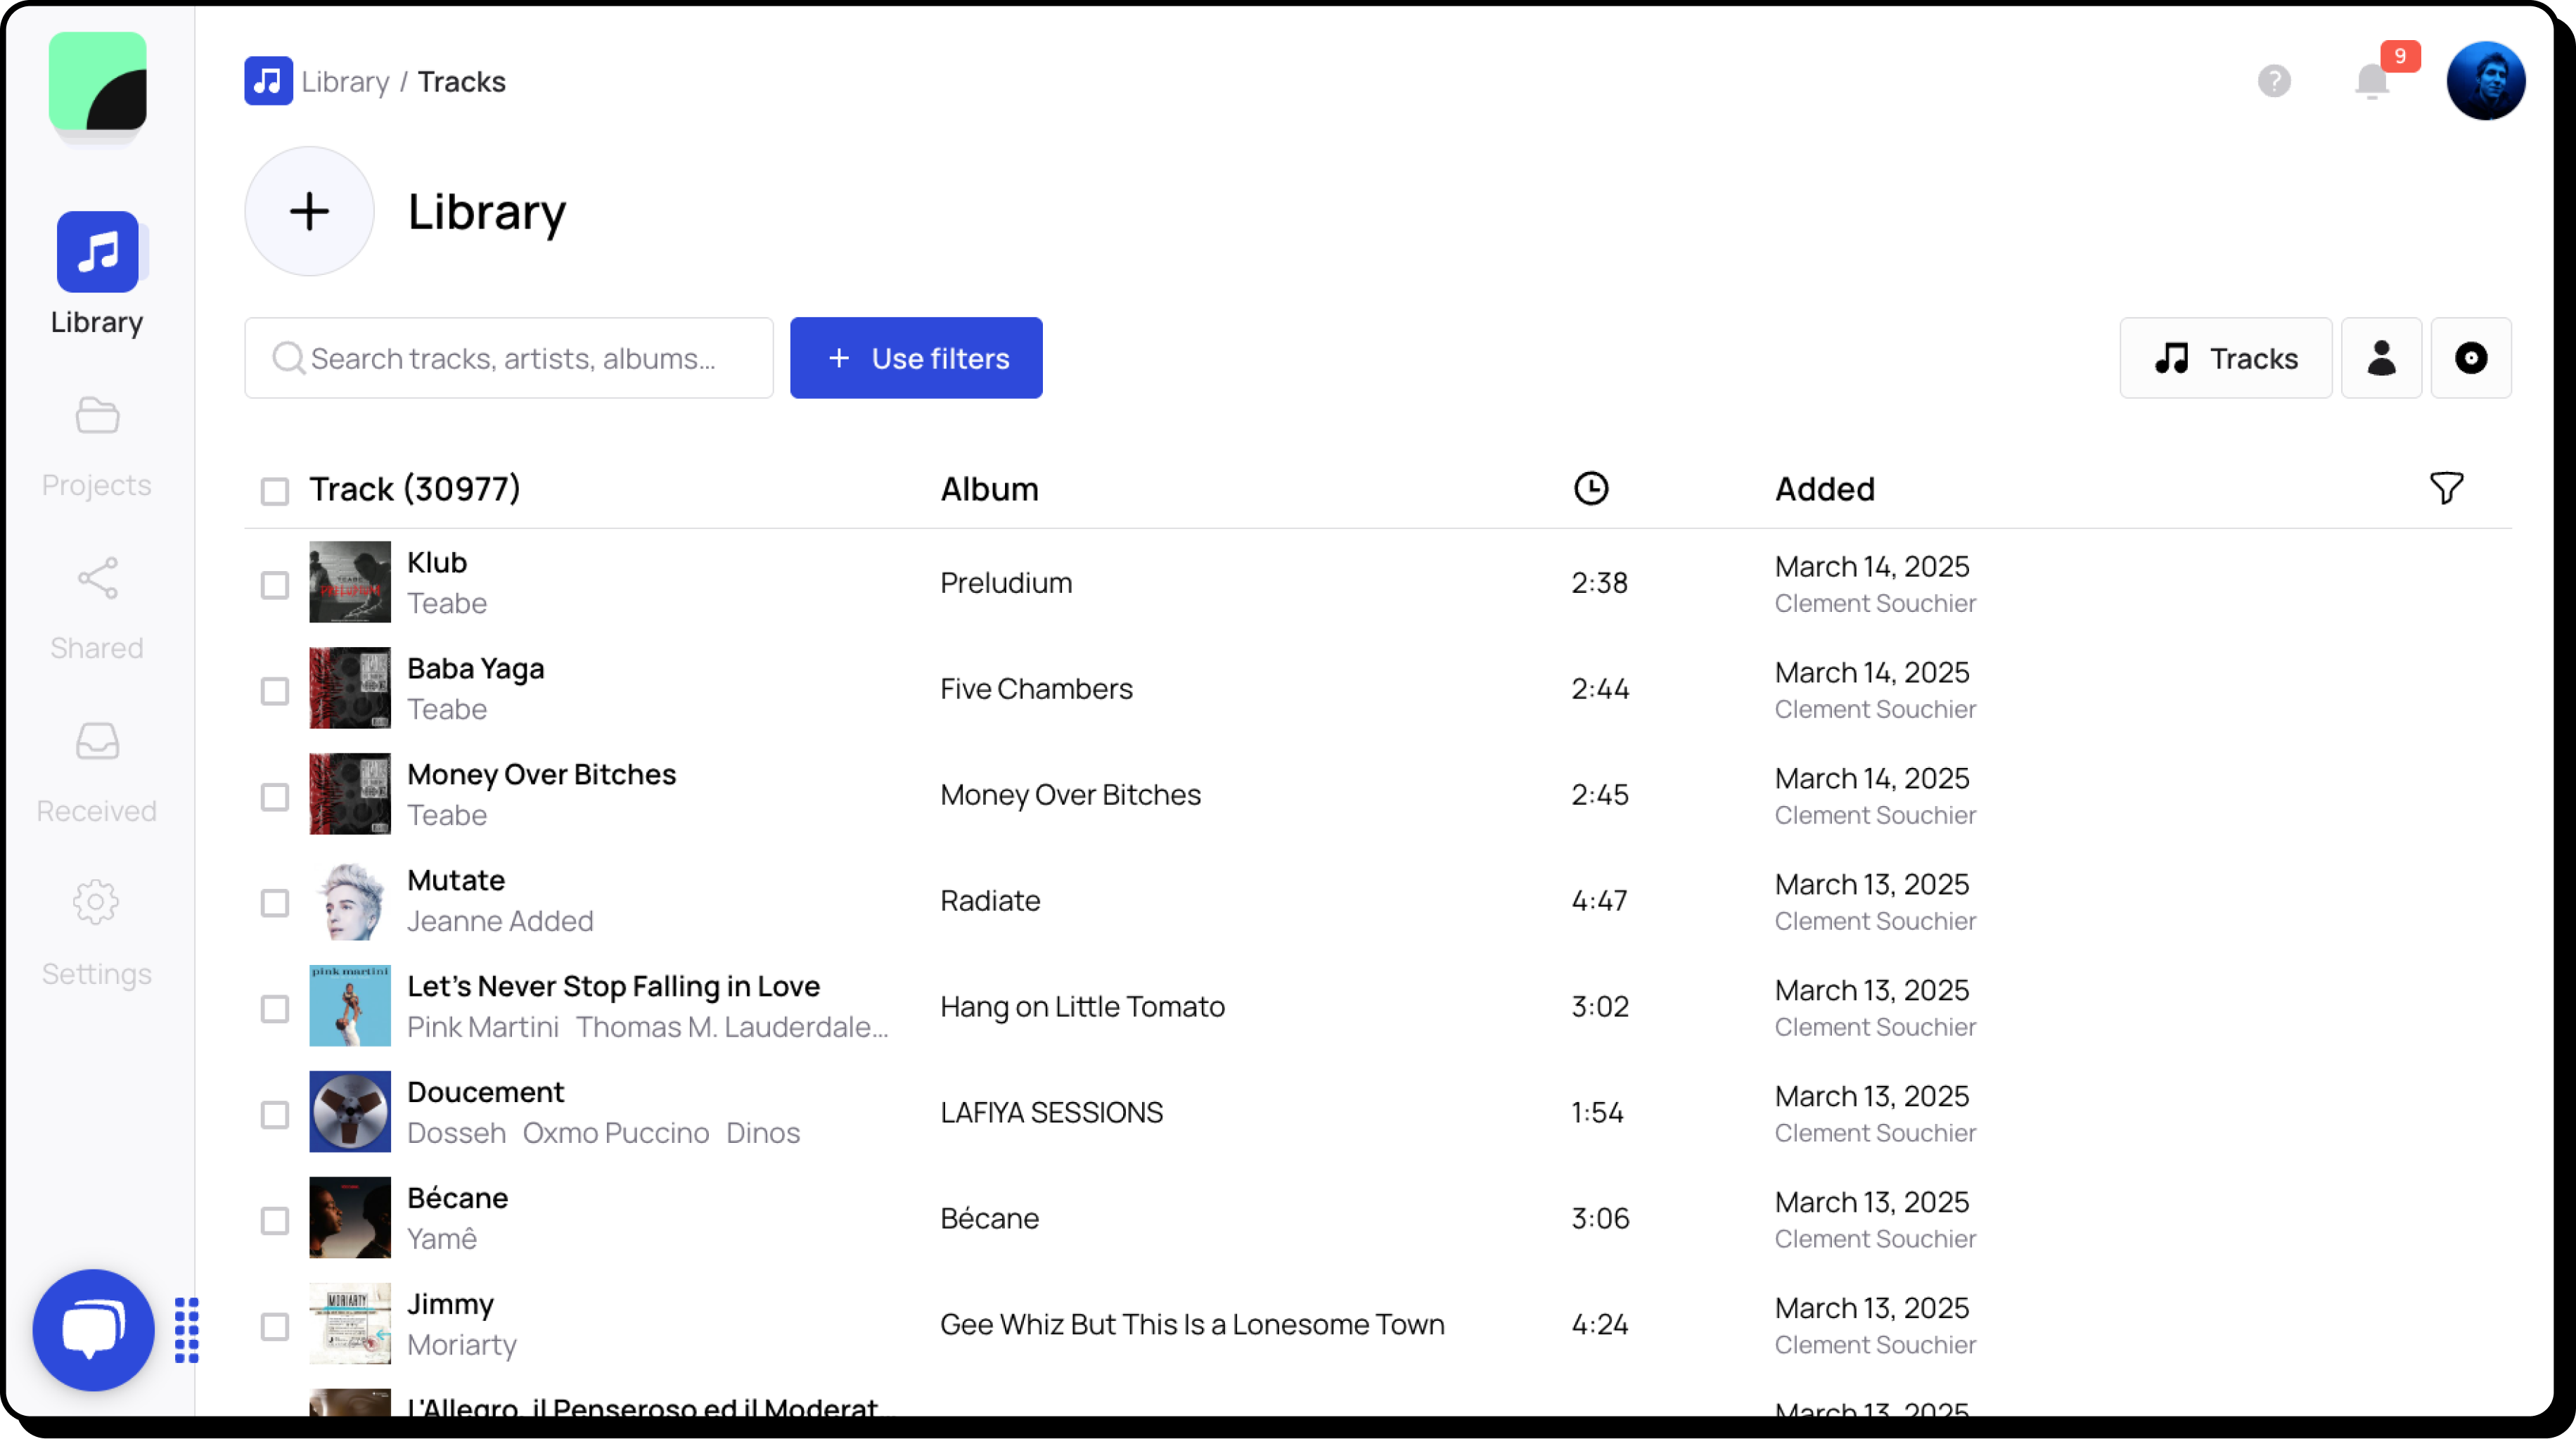Click the Use filters button
This screenshot has height=1439, width=2576.
click(x=916, y=358)
